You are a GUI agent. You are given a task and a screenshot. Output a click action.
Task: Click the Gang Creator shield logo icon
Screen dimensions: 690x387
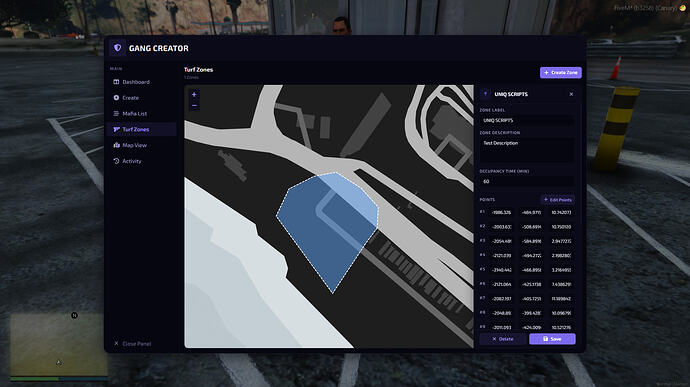pyautogui.click(x=117, y=48)
